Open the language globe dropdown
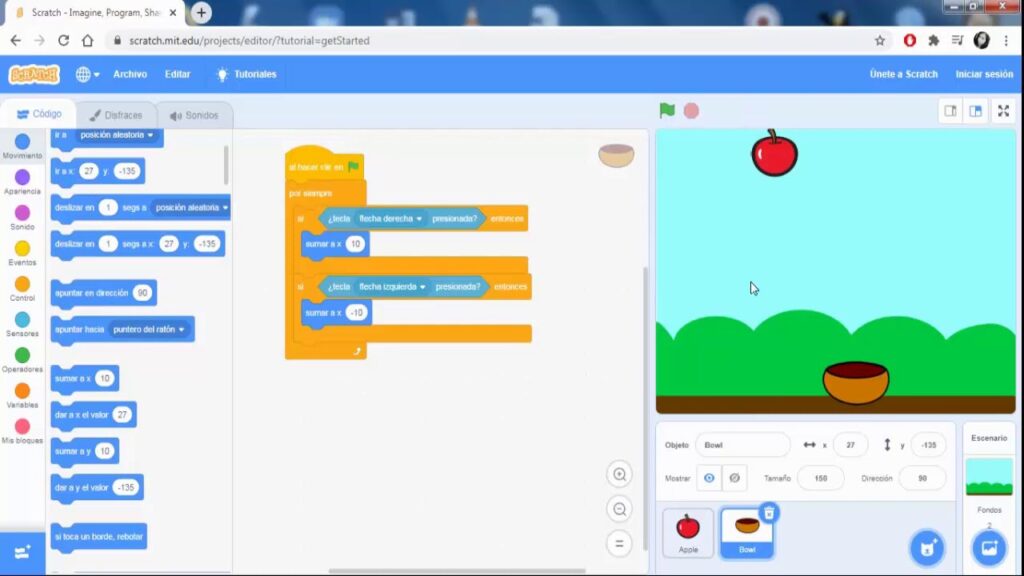This screenshot has width=1024, height=576. tap(86, 74)
